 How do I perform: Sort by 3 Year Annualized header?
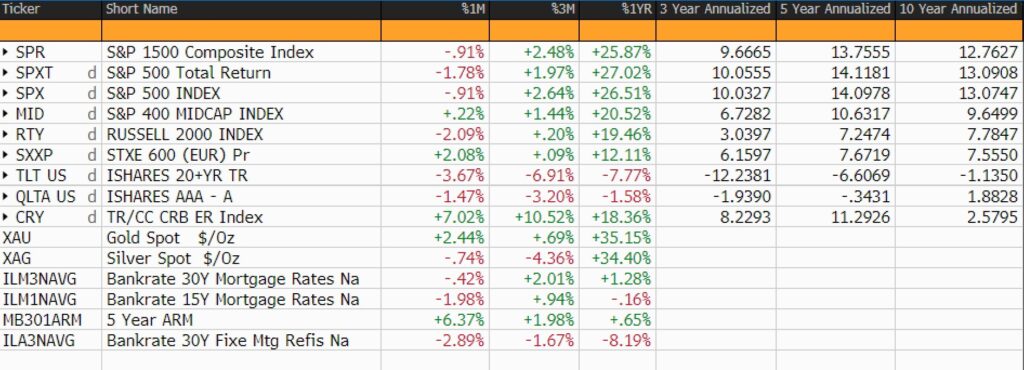716,9
